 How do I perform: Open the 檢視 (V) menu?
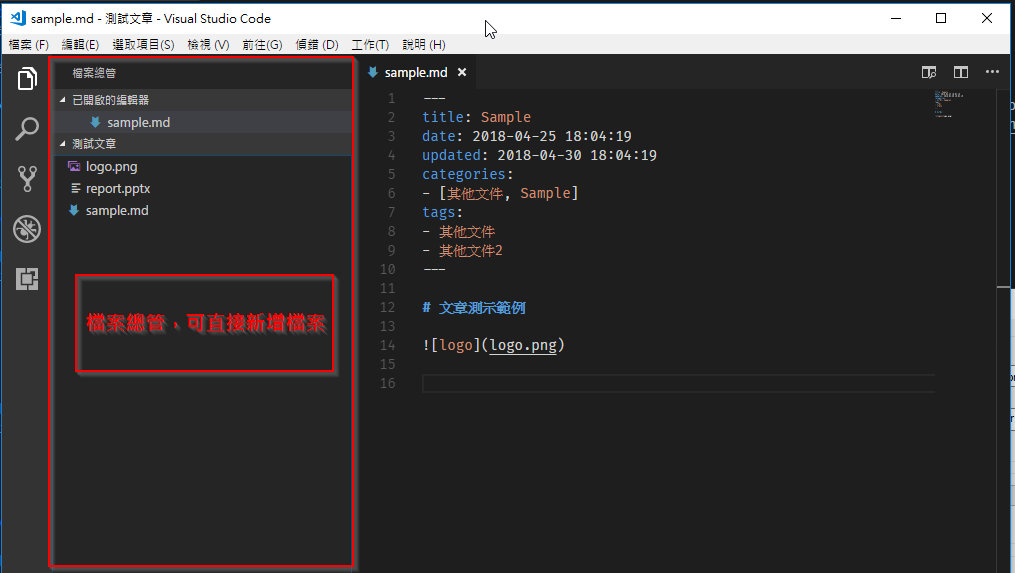[208, 45]
